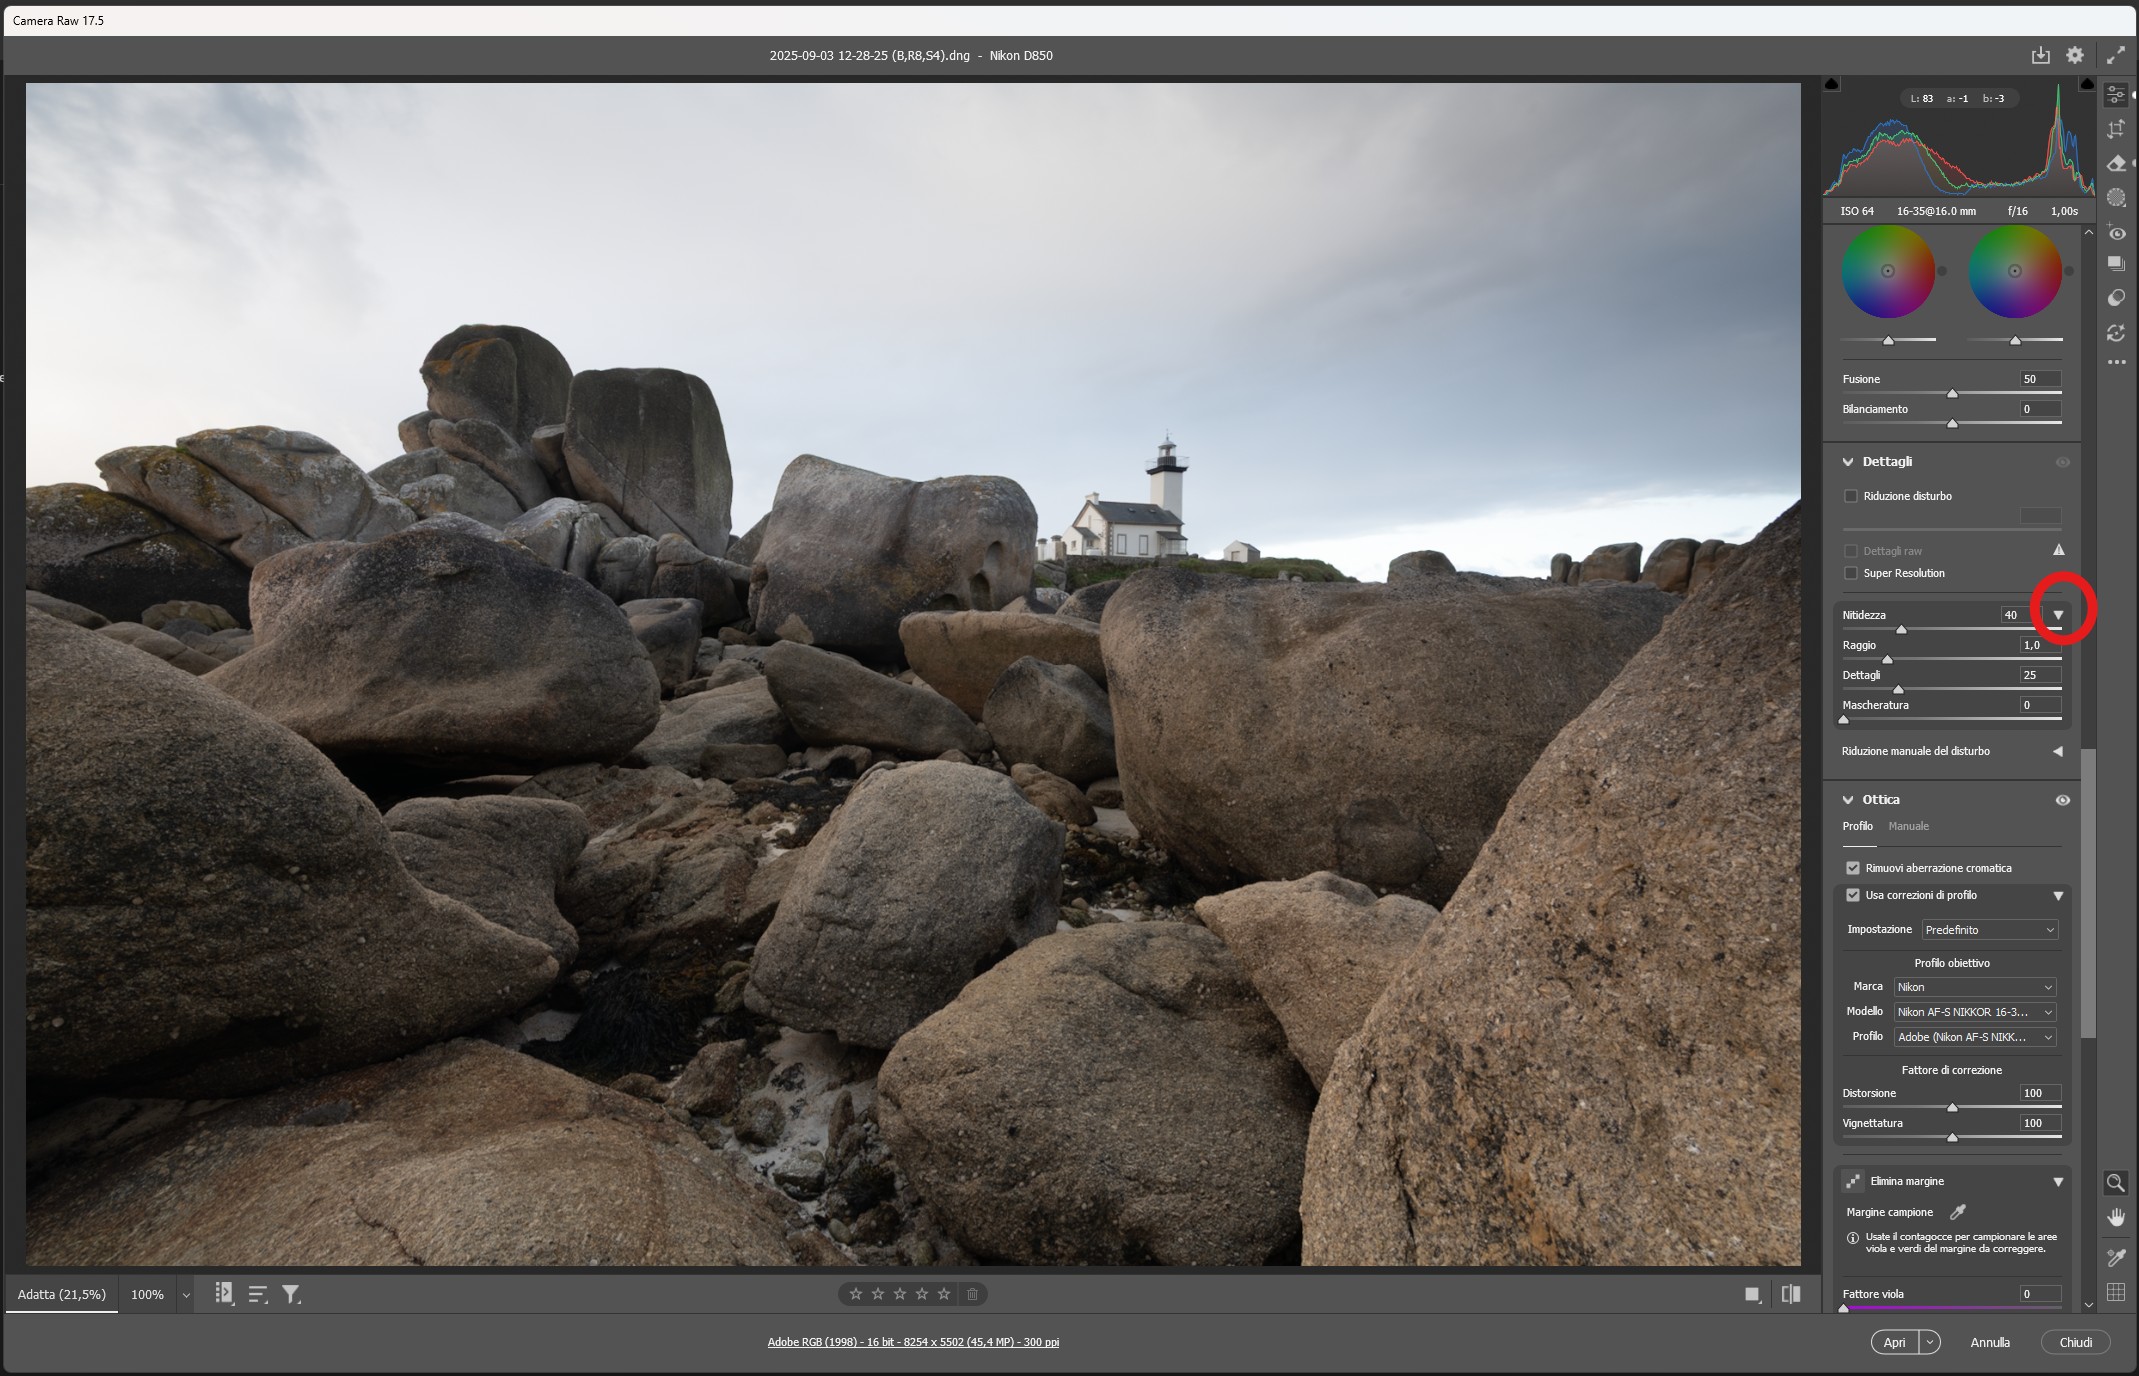Open the Impostazione Predefinito dropdown
This screenshot has height=1376, width=2139.
coord(1990,930)
